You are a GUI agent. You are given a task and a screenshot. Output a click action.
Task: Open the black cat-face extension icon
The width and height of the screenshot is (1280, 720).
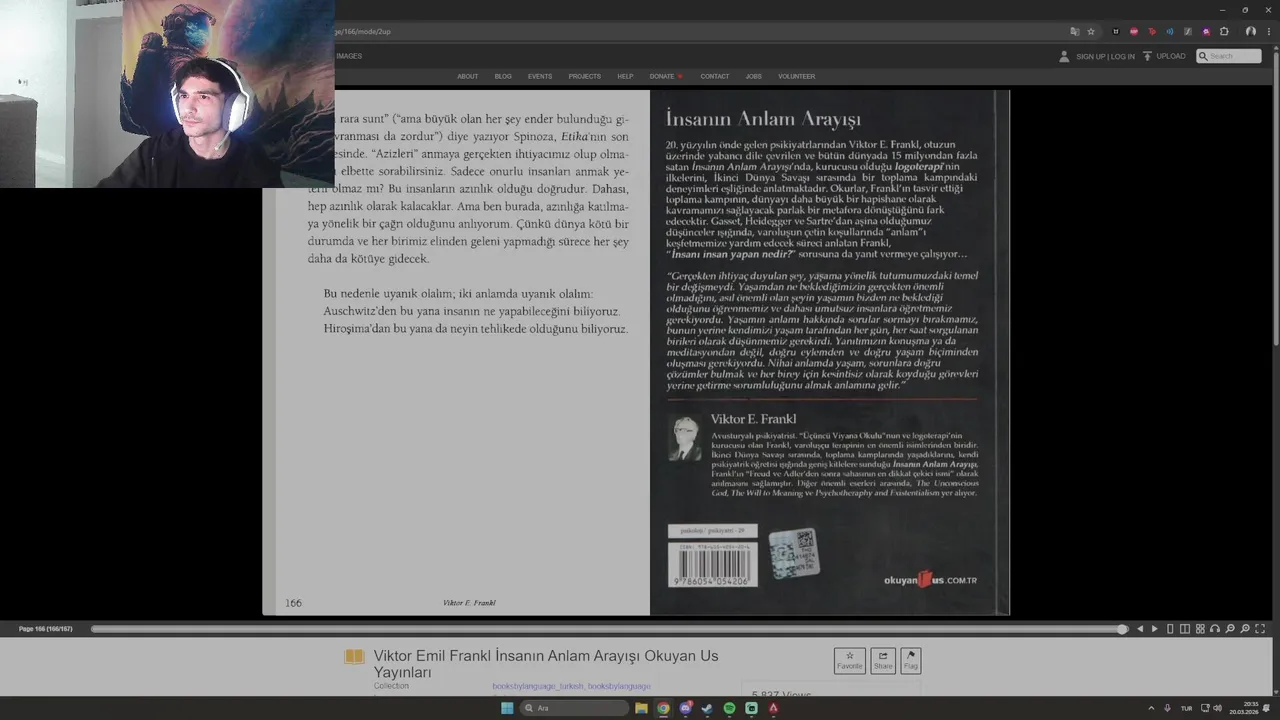pyautogui.click(x=1116, y=31)
